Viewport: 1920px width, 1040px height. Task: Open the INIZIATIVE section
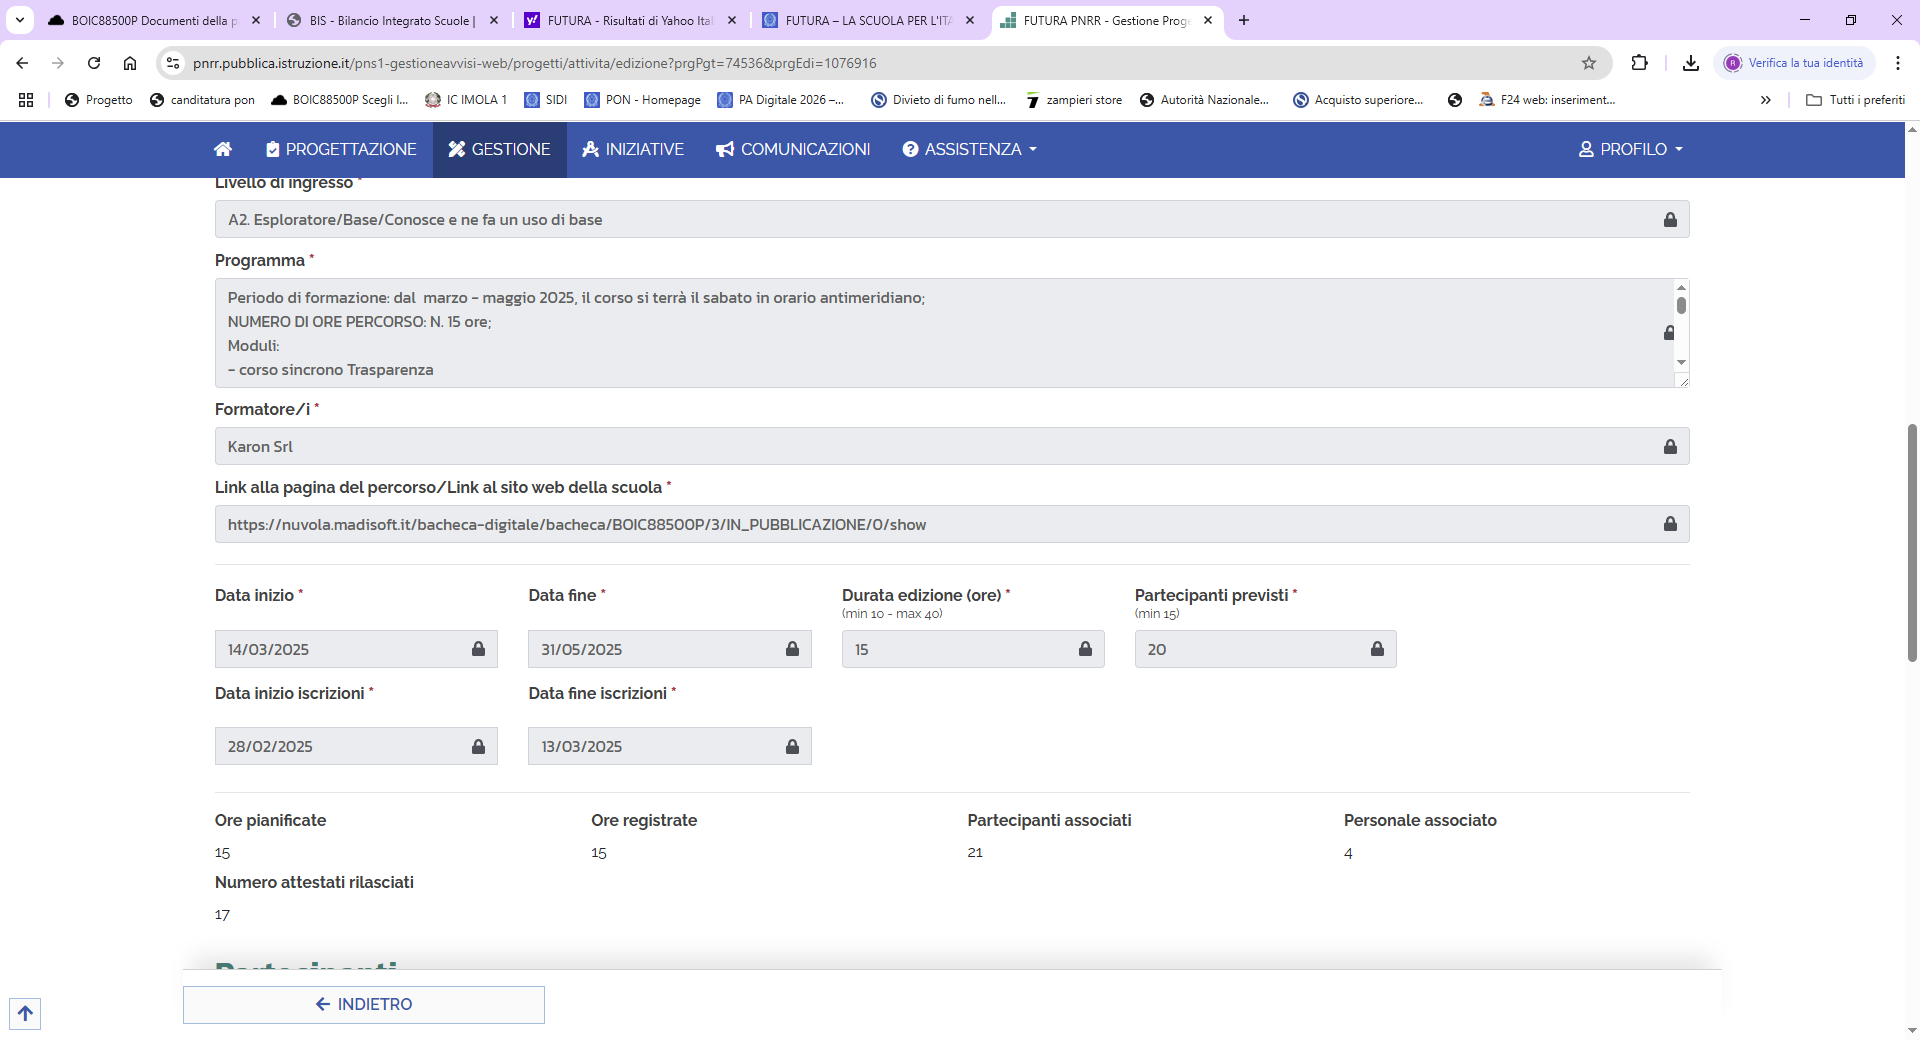pyautogui.click(x=633, y=149)
